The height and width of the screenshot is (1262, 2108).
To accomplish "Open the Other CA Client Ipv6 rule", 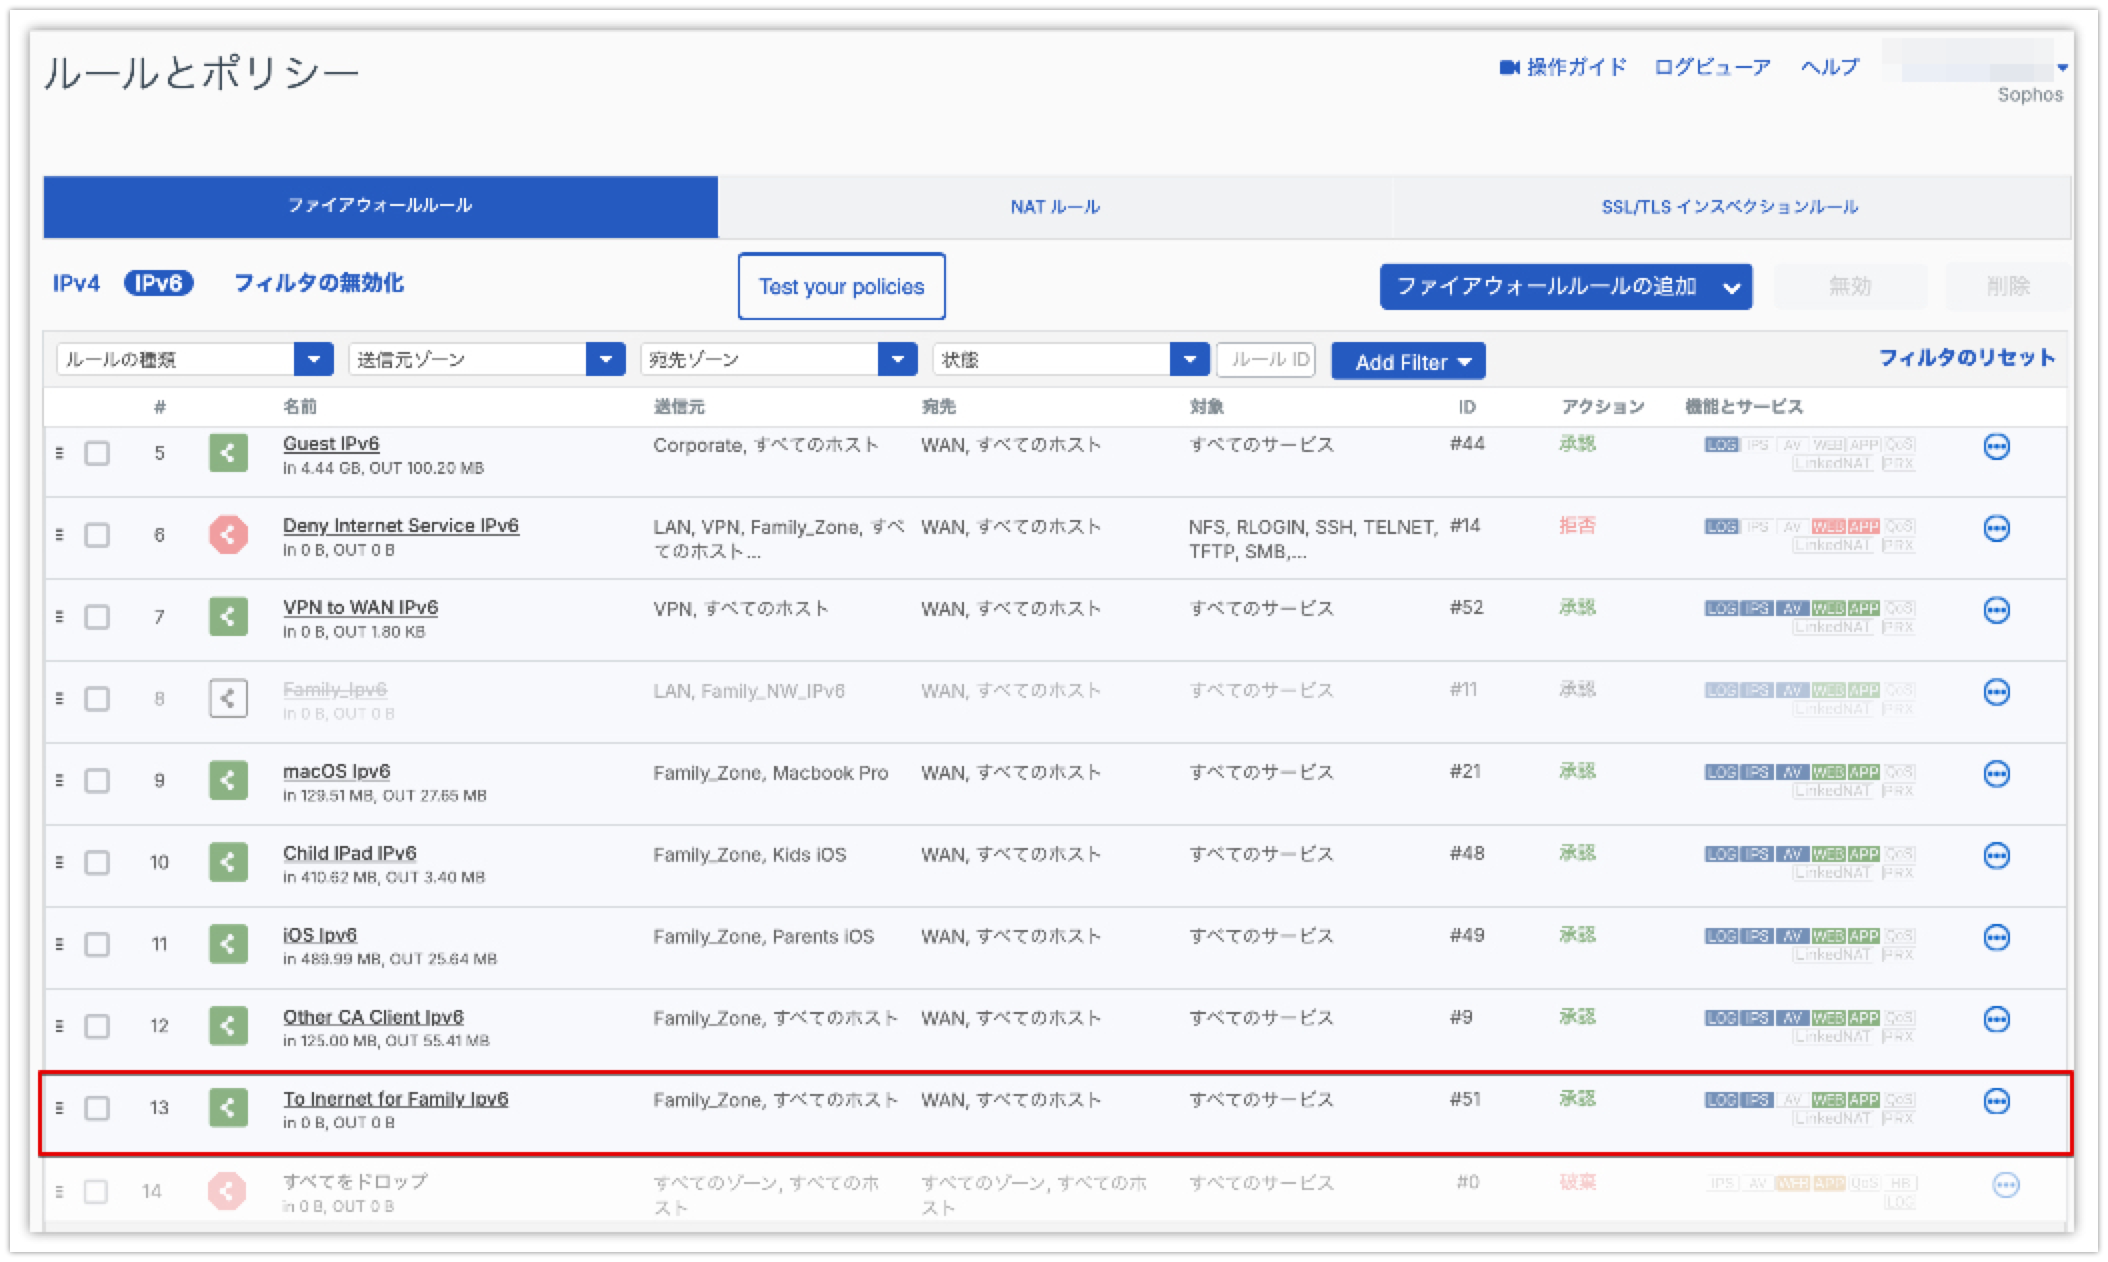I will (373, 1017).
